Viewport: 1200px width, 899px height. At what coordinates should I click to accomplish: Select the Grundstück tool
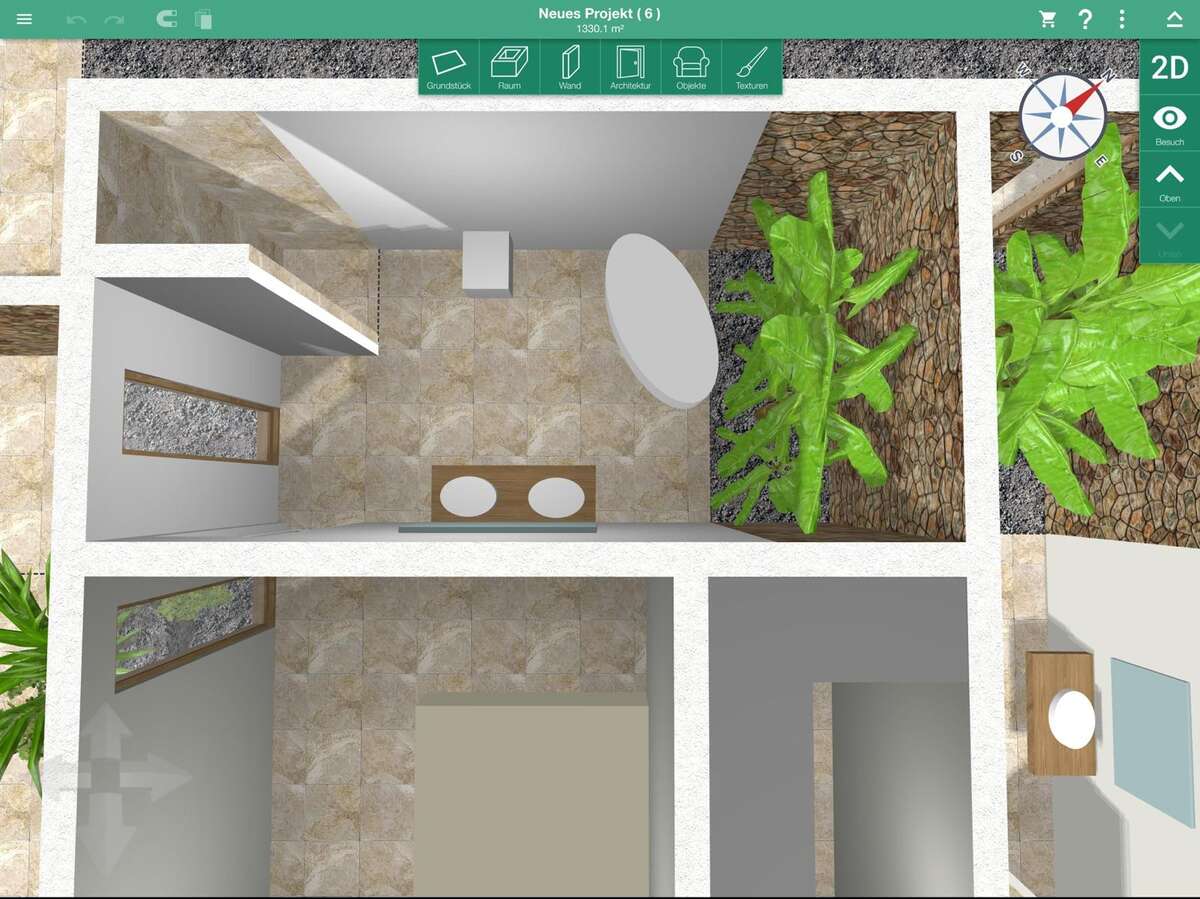(449, 68)
